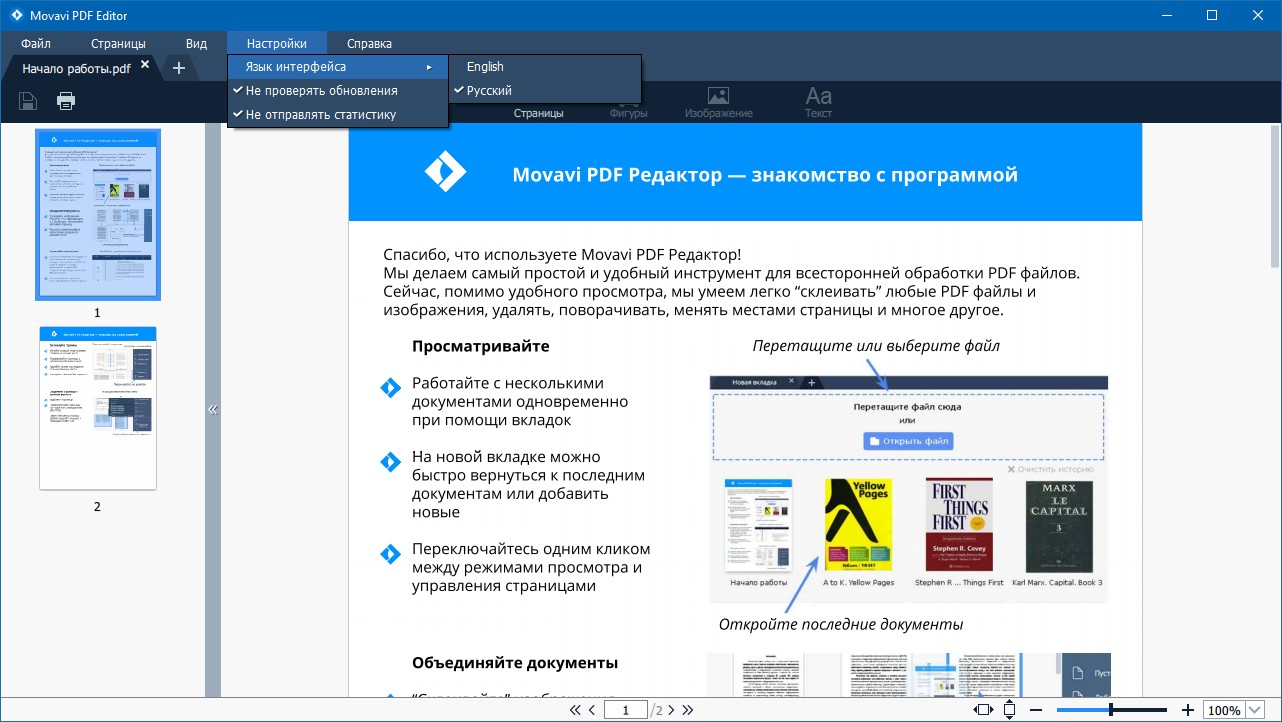Click the Настройки menu

277,43
